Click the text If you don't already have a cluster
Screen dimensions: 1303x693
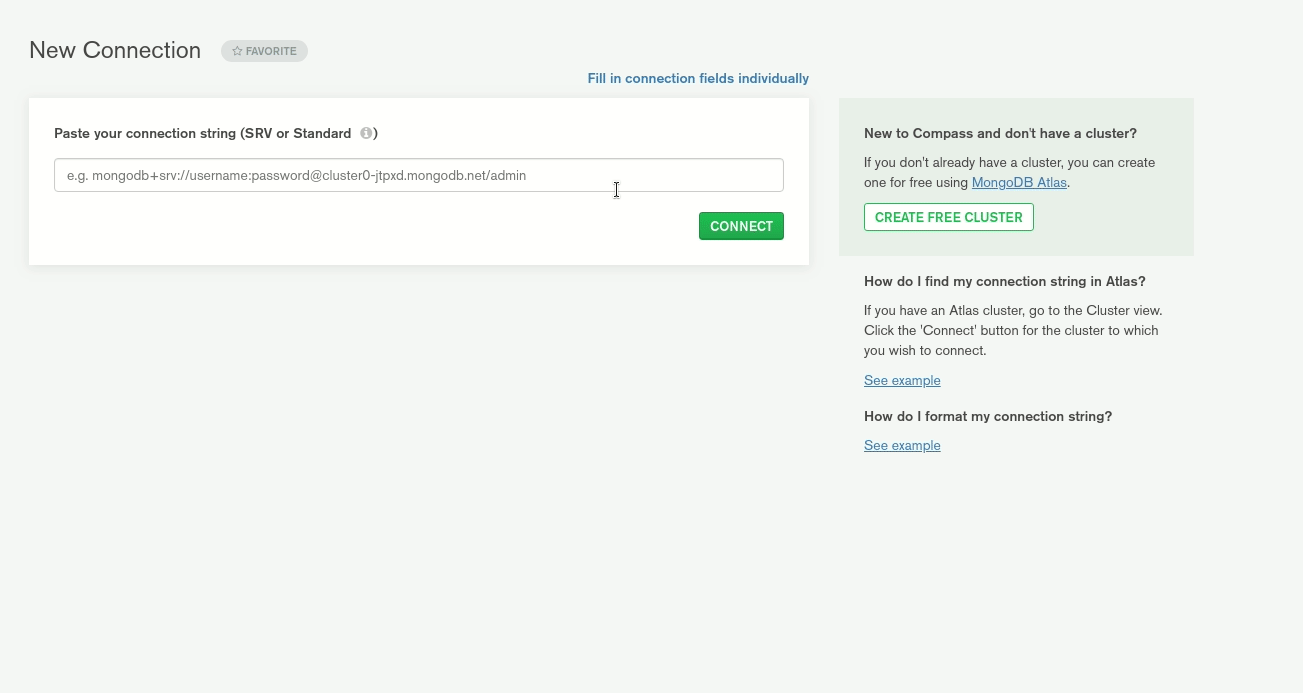tap(1008, 162)
